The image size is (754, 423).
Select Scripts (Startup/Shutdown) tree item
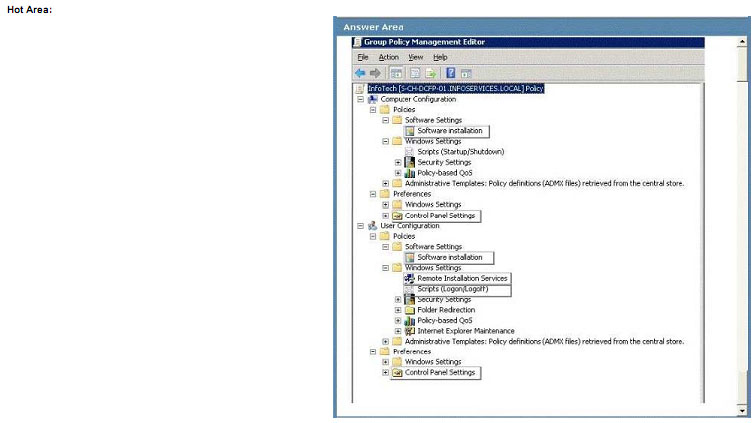(461, 152)
